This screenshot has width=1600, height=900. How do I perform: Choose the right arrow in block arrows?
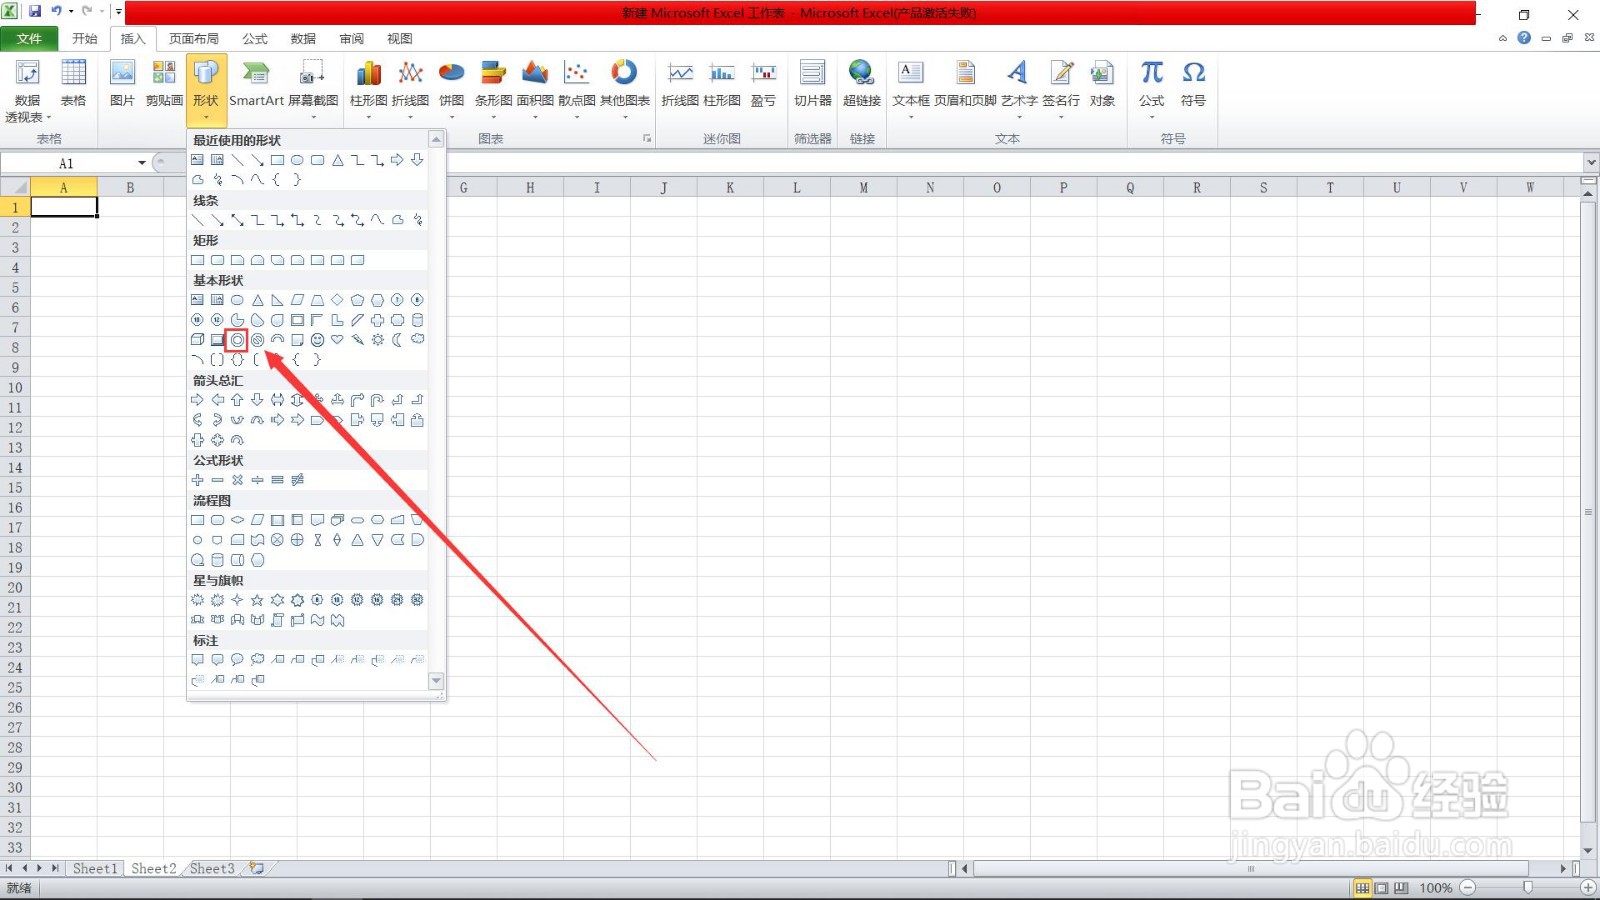click(x=197, y=400)
